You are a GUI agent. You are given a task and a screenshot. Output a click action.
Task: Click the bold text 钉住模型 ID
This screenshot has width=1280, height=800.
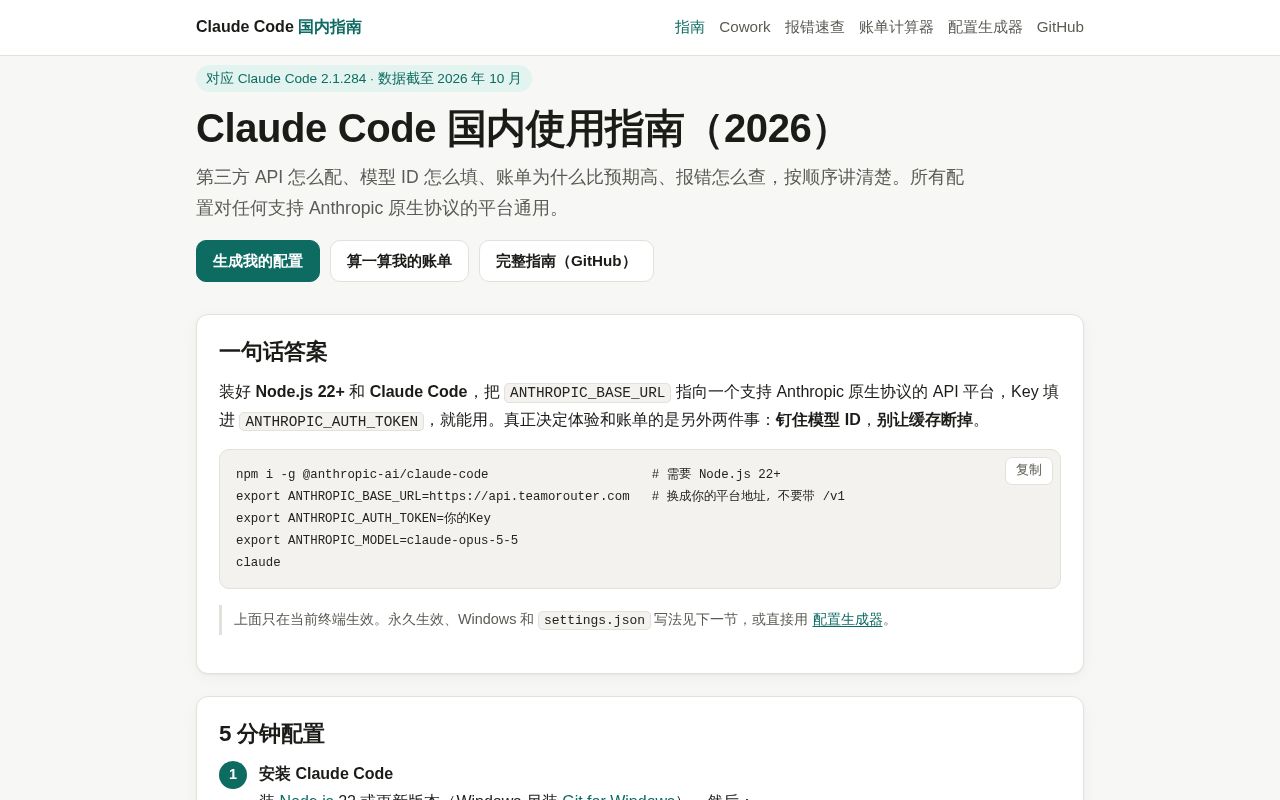click(818, 420)
